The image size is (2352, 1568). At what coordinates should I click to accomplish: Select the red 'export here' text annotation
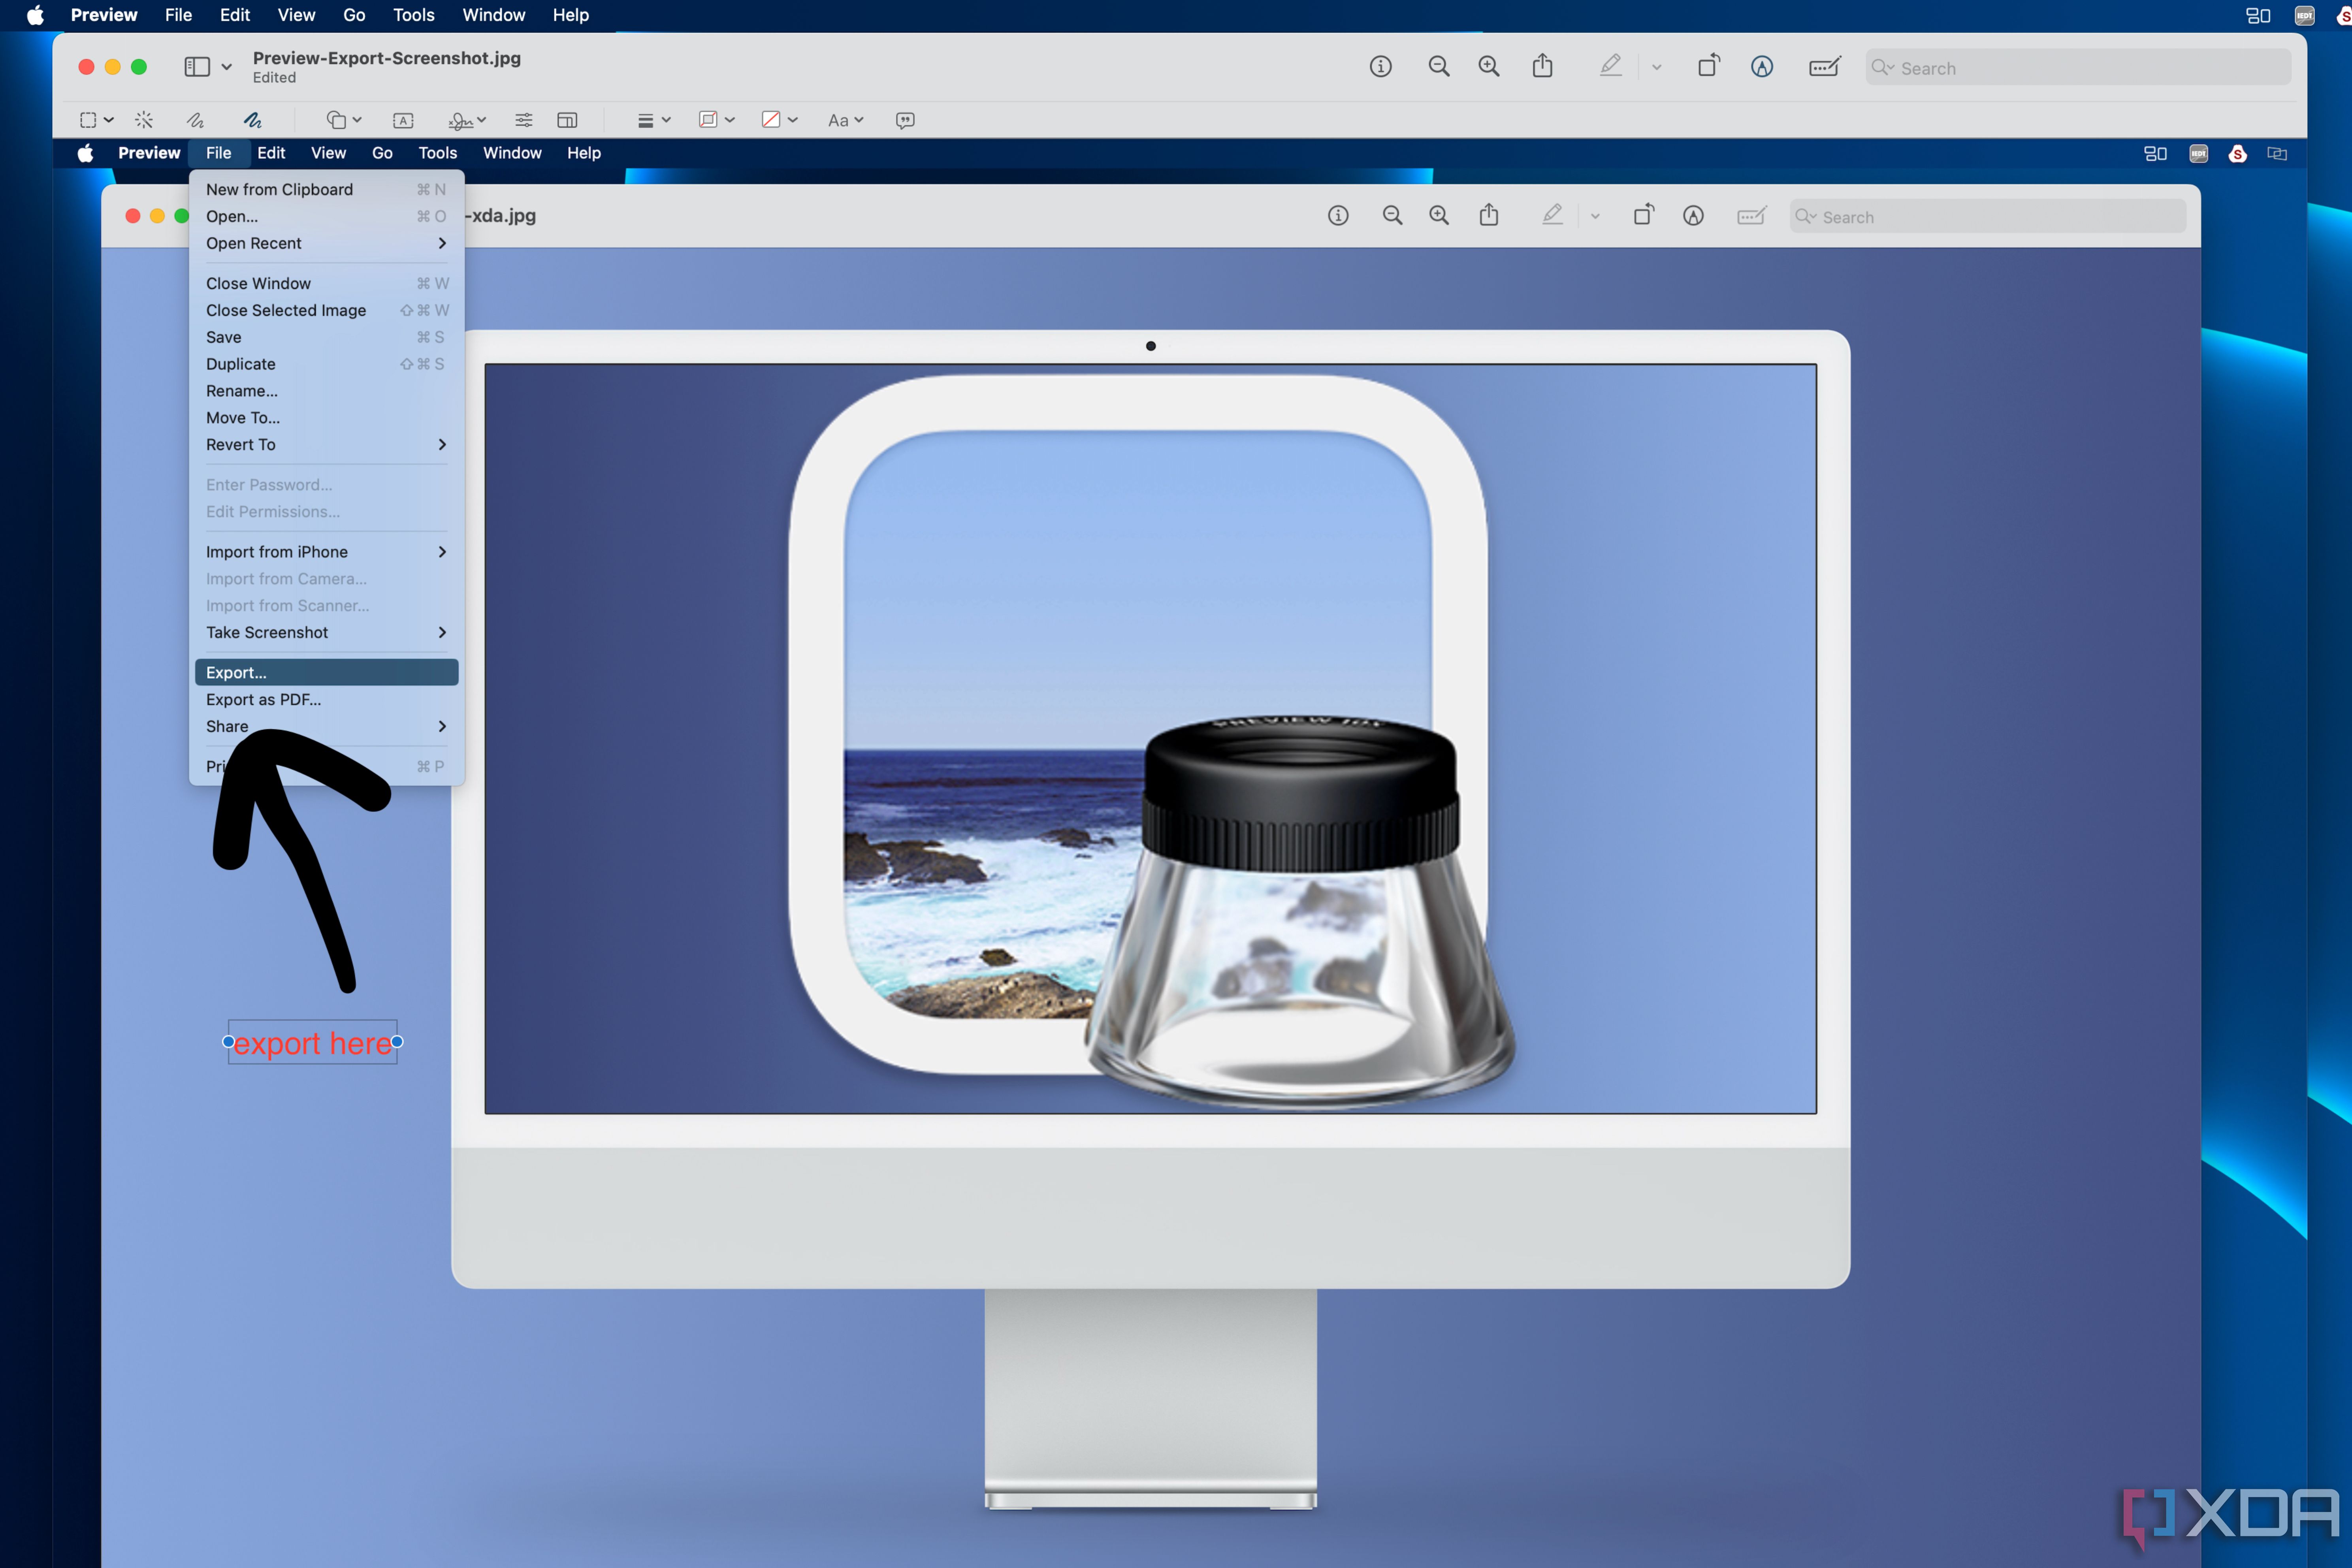click(x=312, y=1043)
